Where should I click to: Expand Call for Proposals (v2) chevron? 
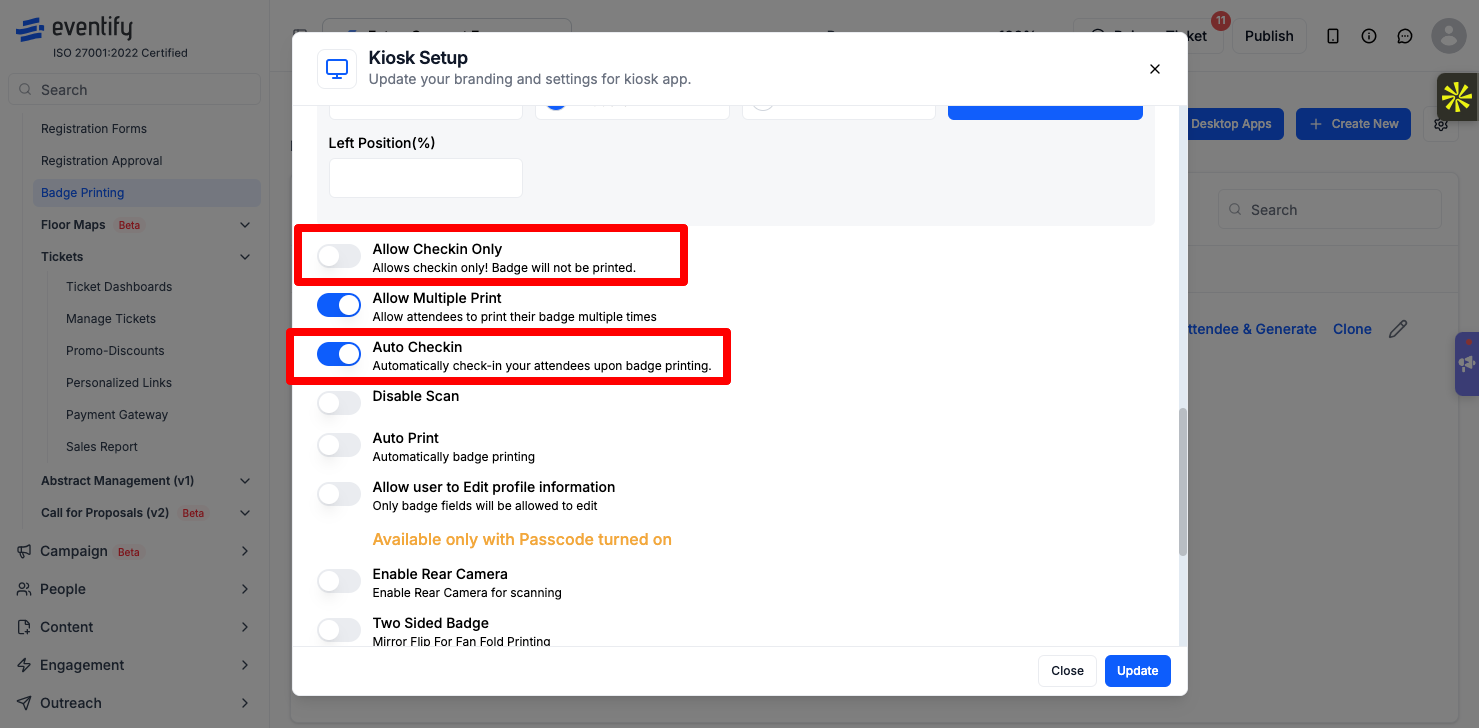tap(245, 513)
